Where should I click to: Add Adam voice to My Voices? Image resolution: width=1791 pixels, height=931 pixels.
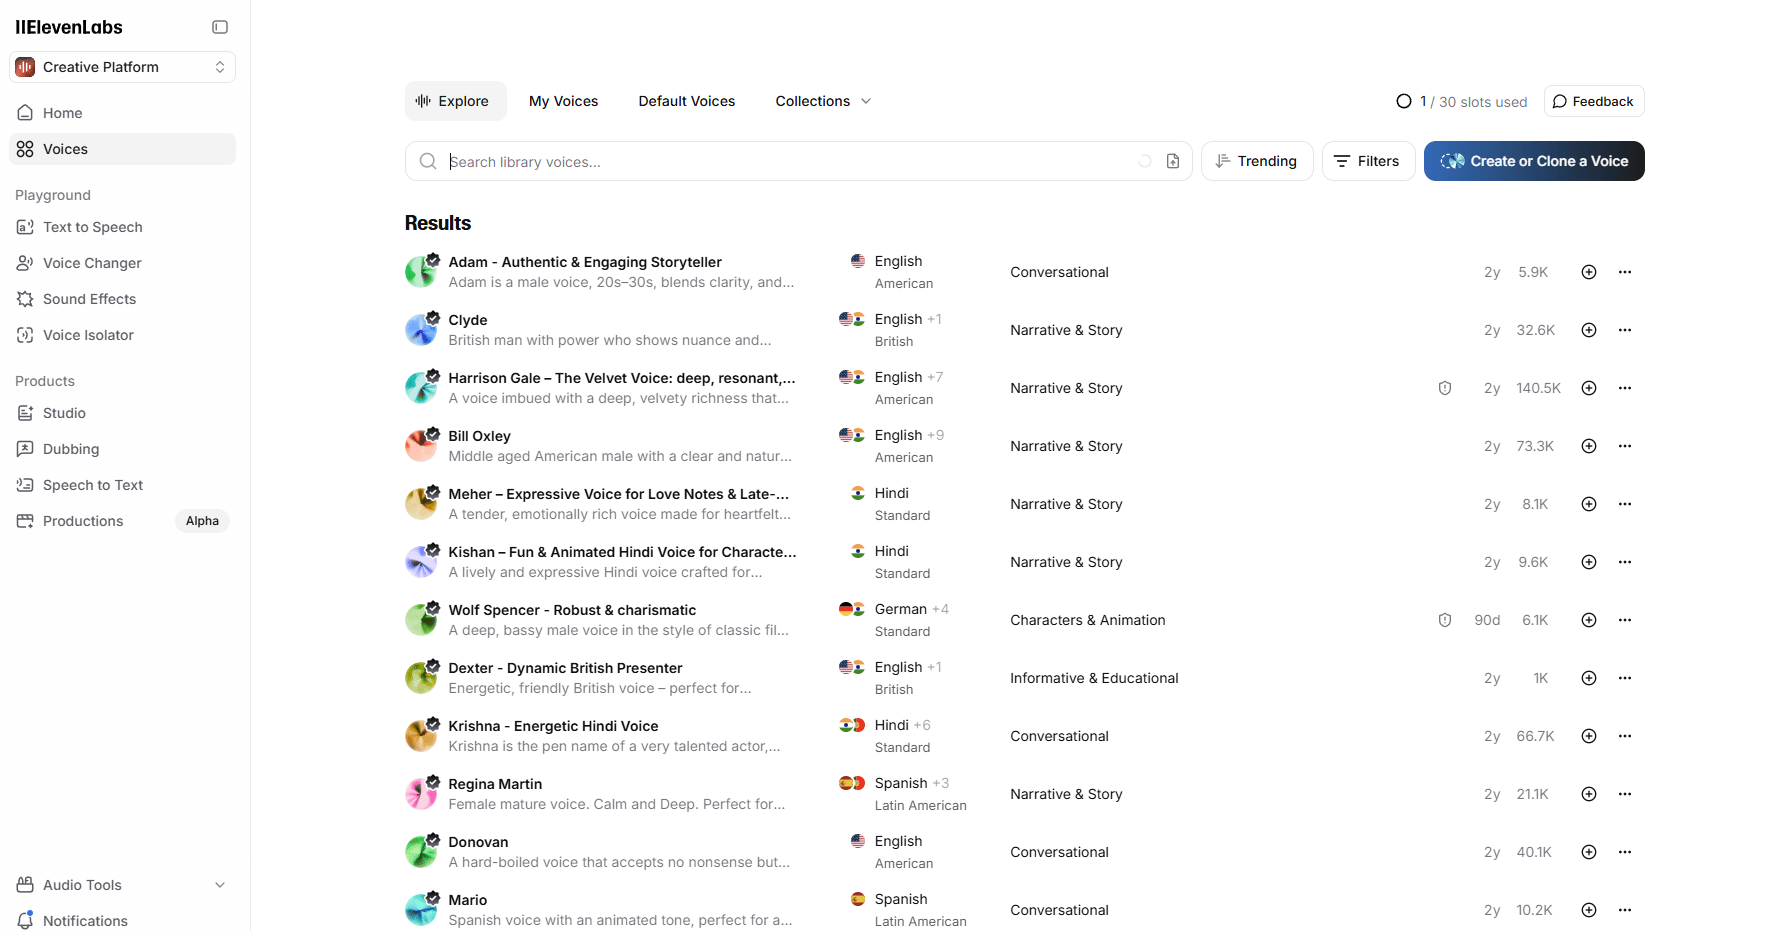(x=1589, y=272)
